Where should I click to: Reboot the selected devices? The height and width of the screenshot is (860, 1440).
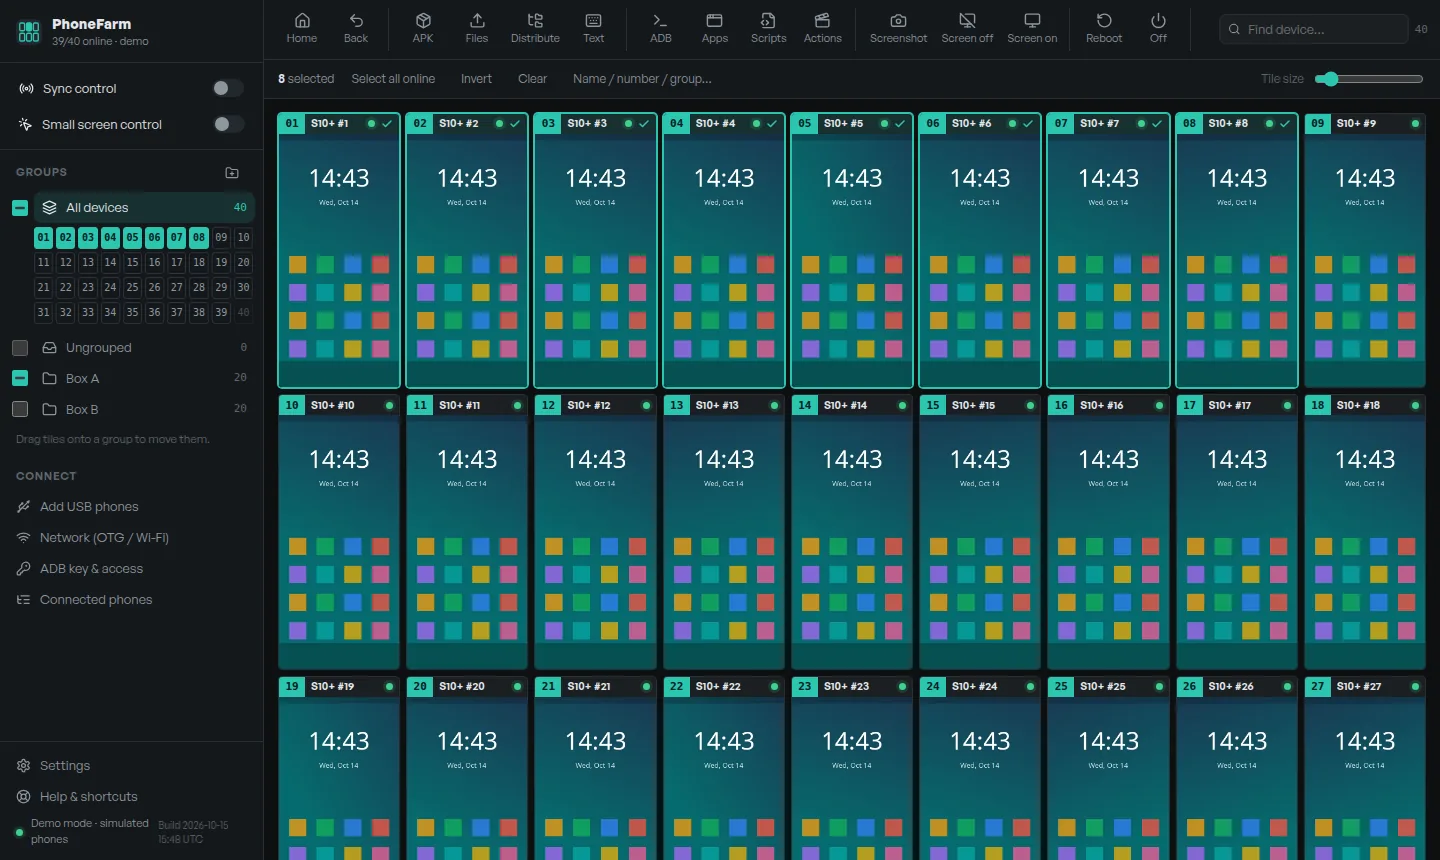tap(1104, 29)
